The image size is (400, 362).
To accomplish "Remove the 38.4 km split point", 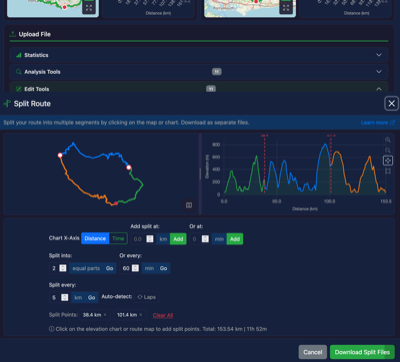I will 105,315.
